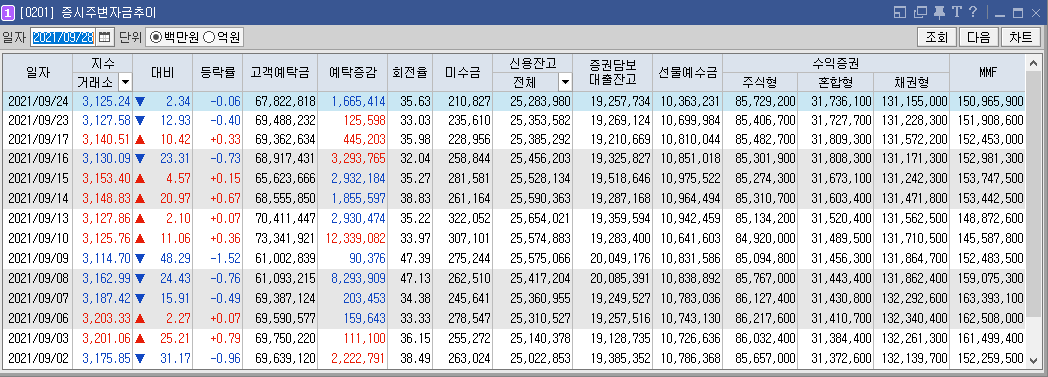Select the 2021/09/15 date cell
1048x377 pixels.
[38, 178]
